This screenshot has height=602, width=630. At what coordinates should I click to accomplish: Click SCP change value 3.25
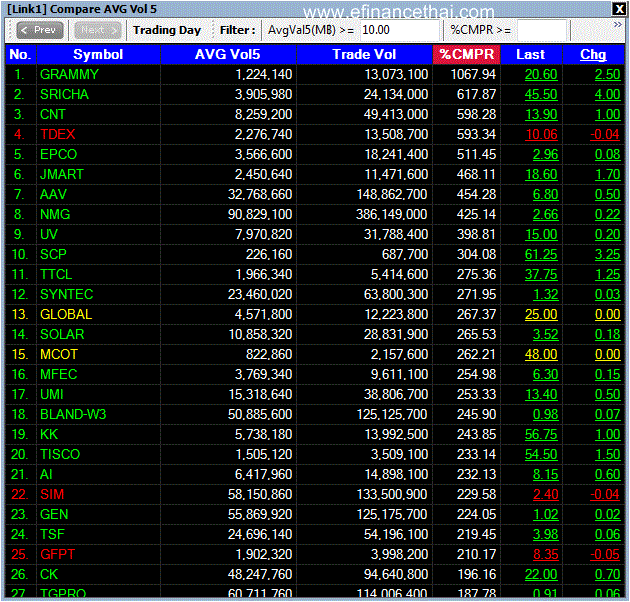(x=608, y=254)
